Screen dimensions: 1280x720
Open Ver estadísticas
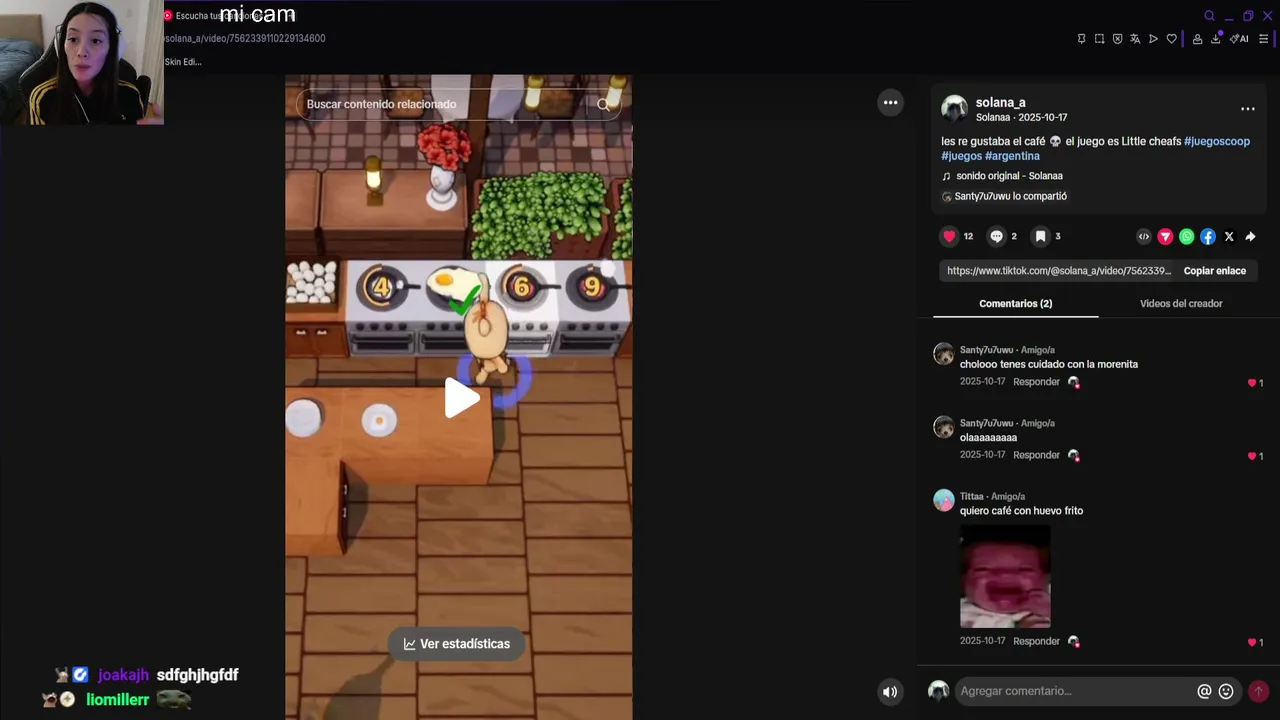[457, 644]
